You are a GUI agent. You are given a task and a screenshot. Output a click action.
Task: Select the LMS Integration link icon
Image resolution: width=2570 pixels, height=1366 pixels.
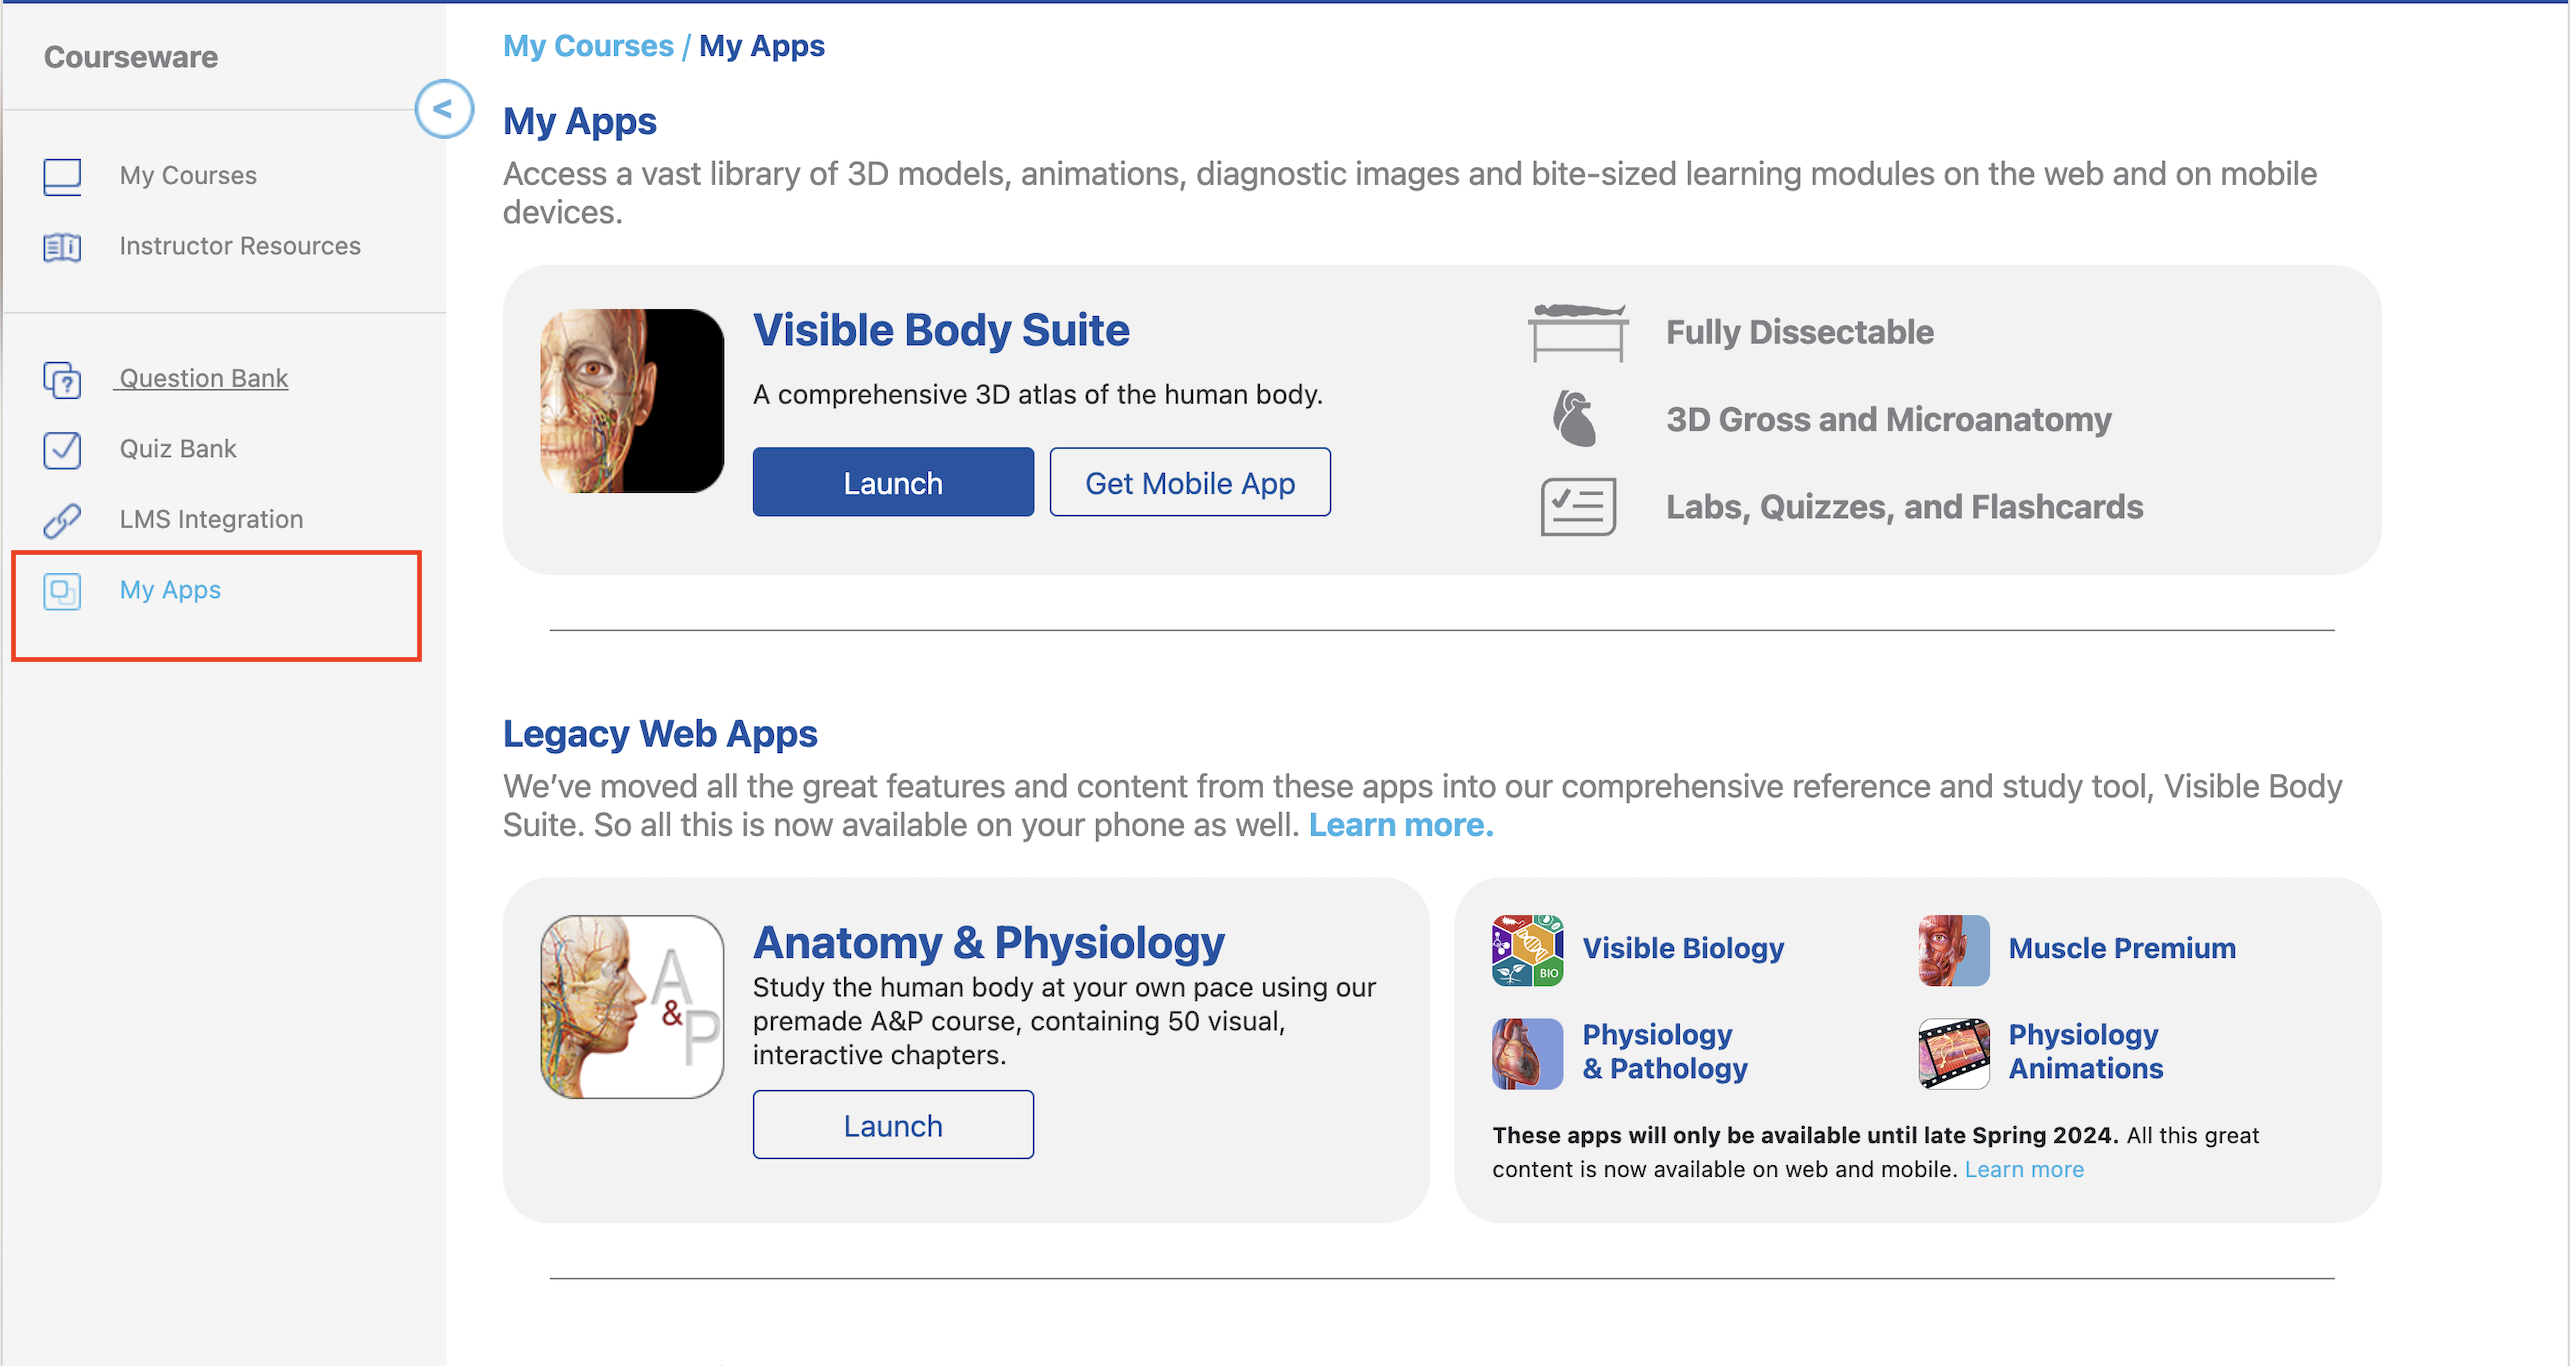(x=62, y=520)
